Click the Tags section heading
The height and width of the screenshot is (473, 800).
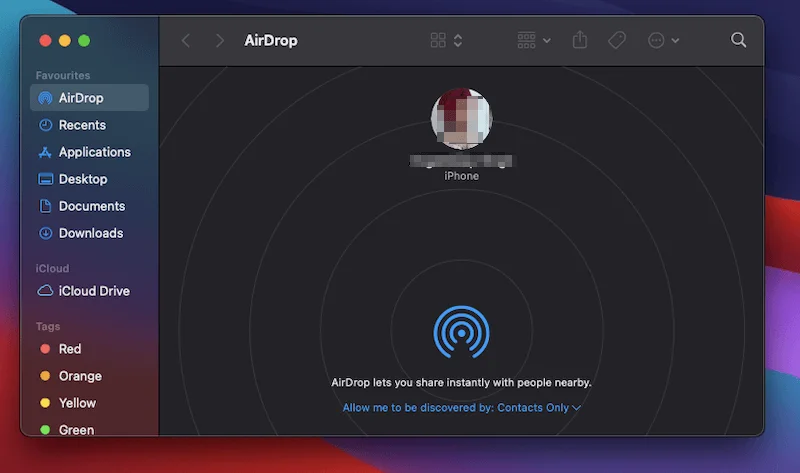click(48, 327)
